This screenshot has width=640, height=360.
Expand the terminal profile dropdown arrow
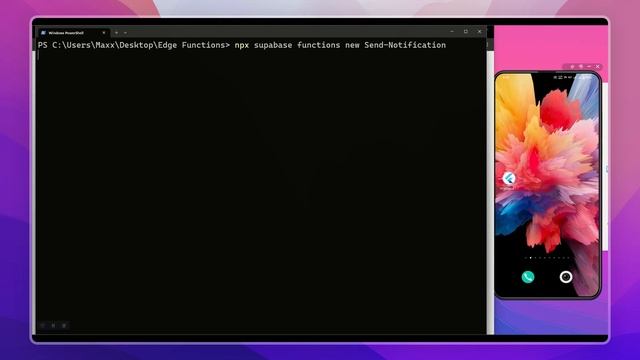pyautogui.click(x=125, y=33)
